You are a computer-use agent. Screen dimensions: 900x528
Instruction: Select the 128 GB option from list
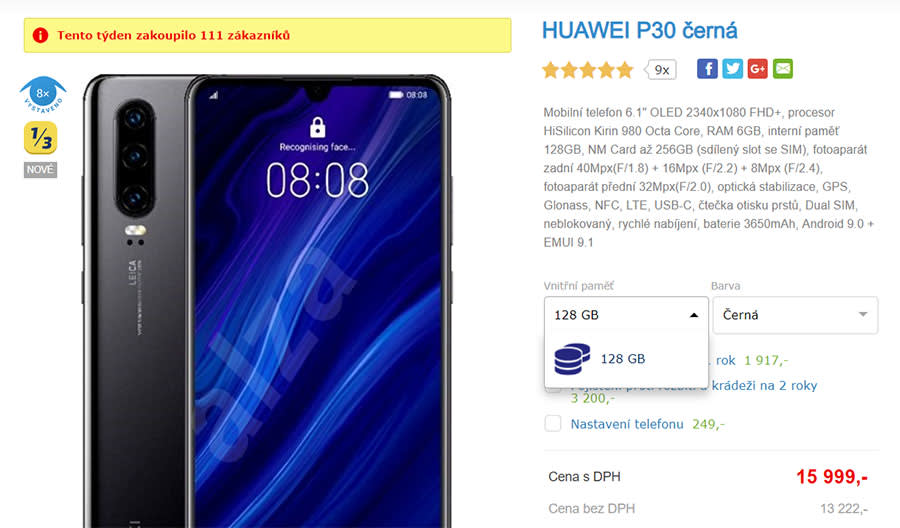point(626,359)
